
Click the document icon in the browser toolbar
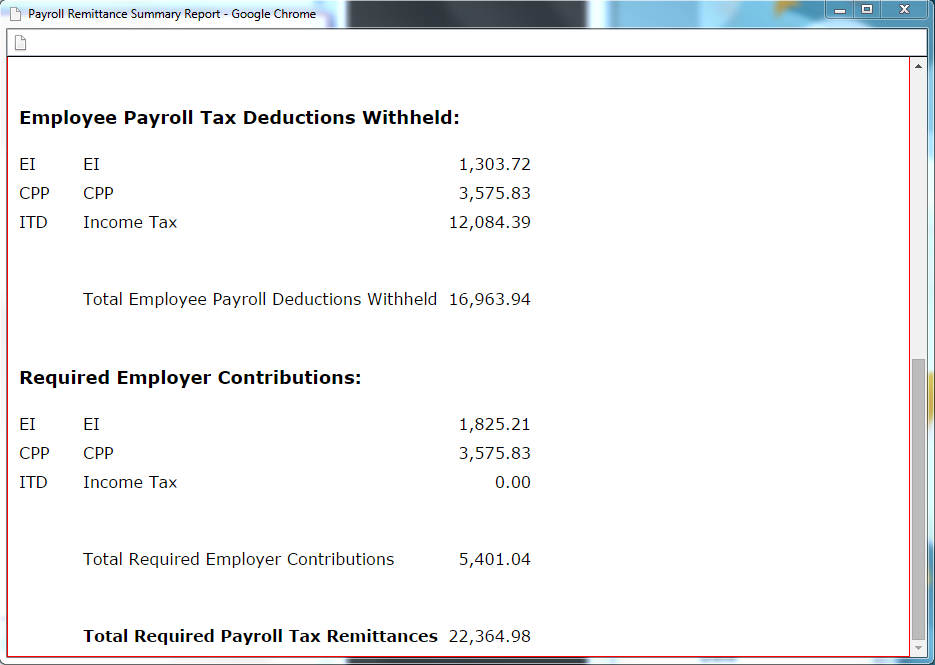pos(22,42)
